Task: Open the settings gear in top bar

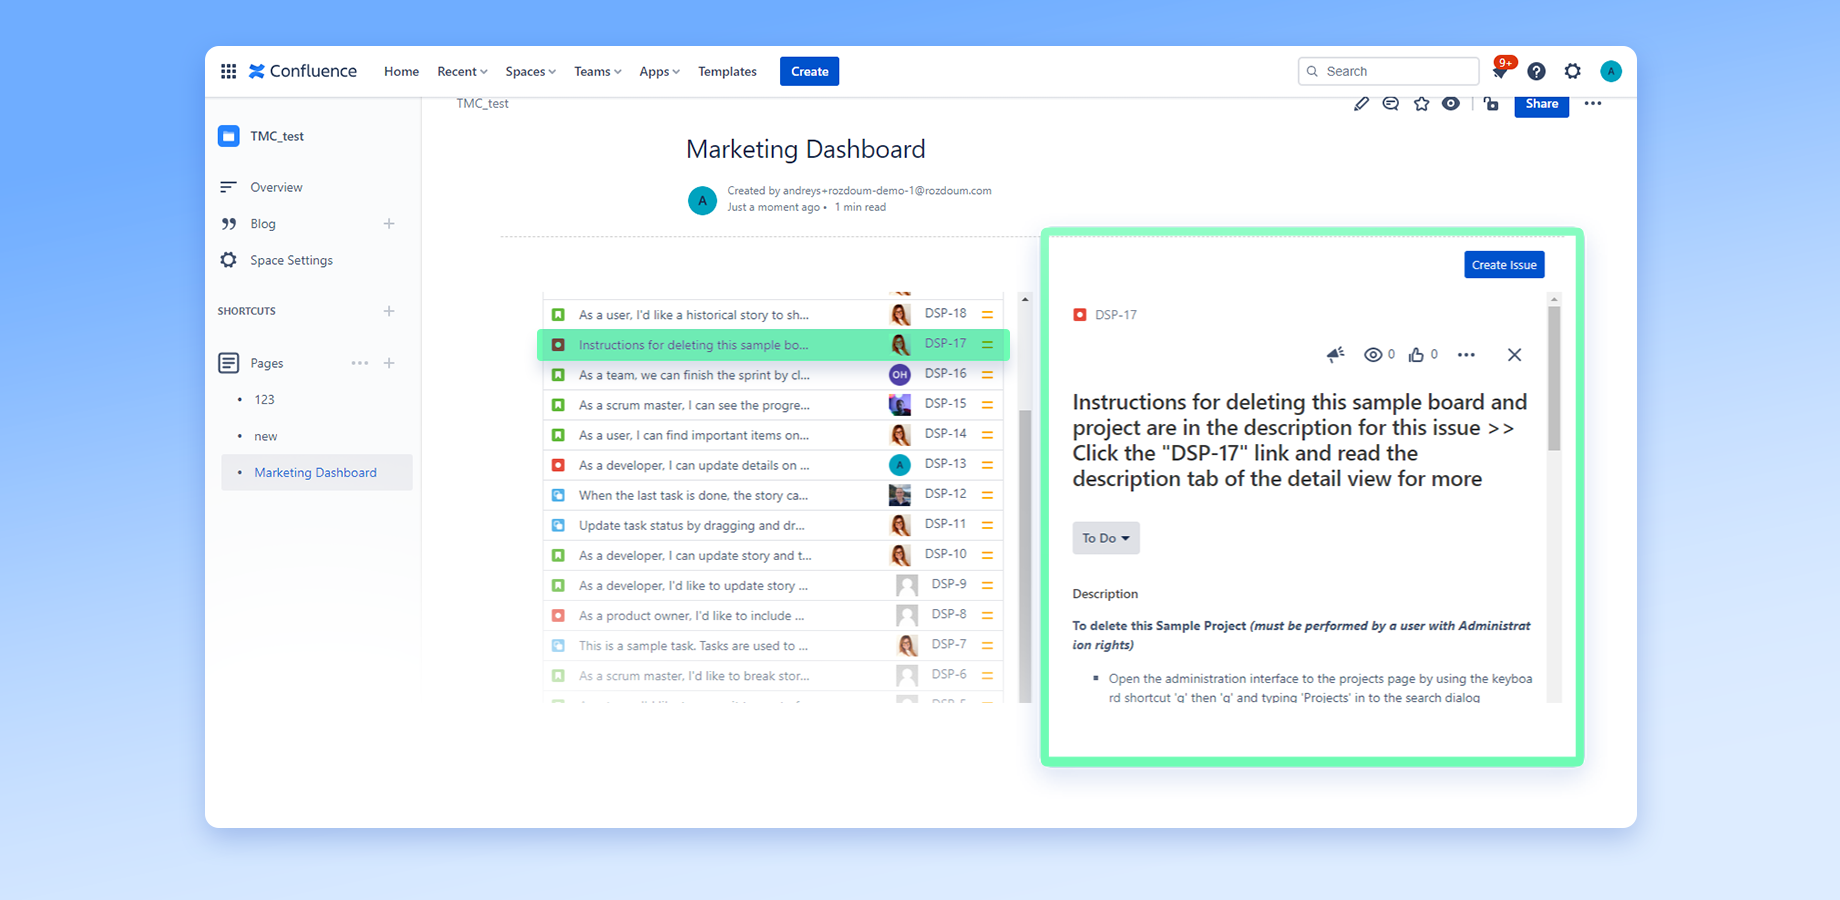Action: point(1573,71)
